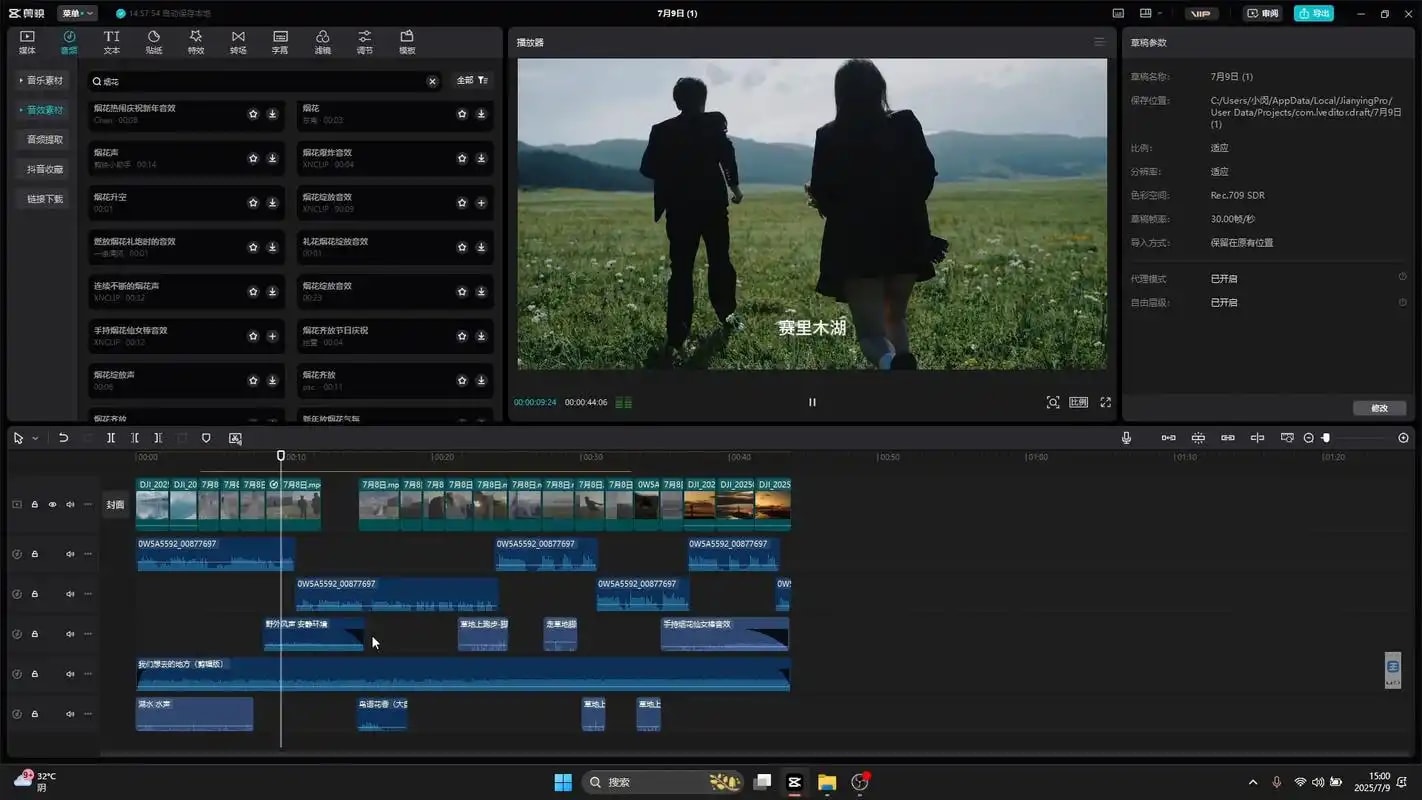Select the split clip tool in timeline toolbar
Viewport: 1422px width, 800px height.
tap(111, 438)
